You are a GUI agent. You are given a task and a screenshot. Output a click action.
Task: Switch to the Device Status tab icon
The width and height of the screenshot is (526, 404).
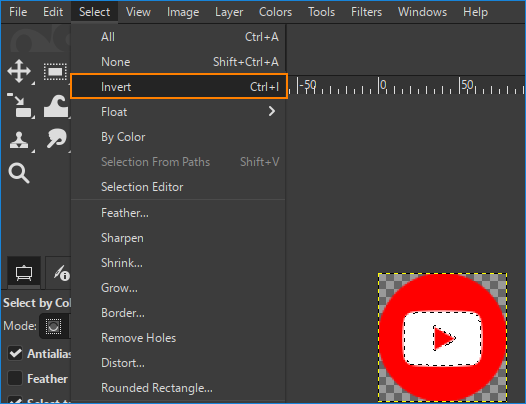61,273
